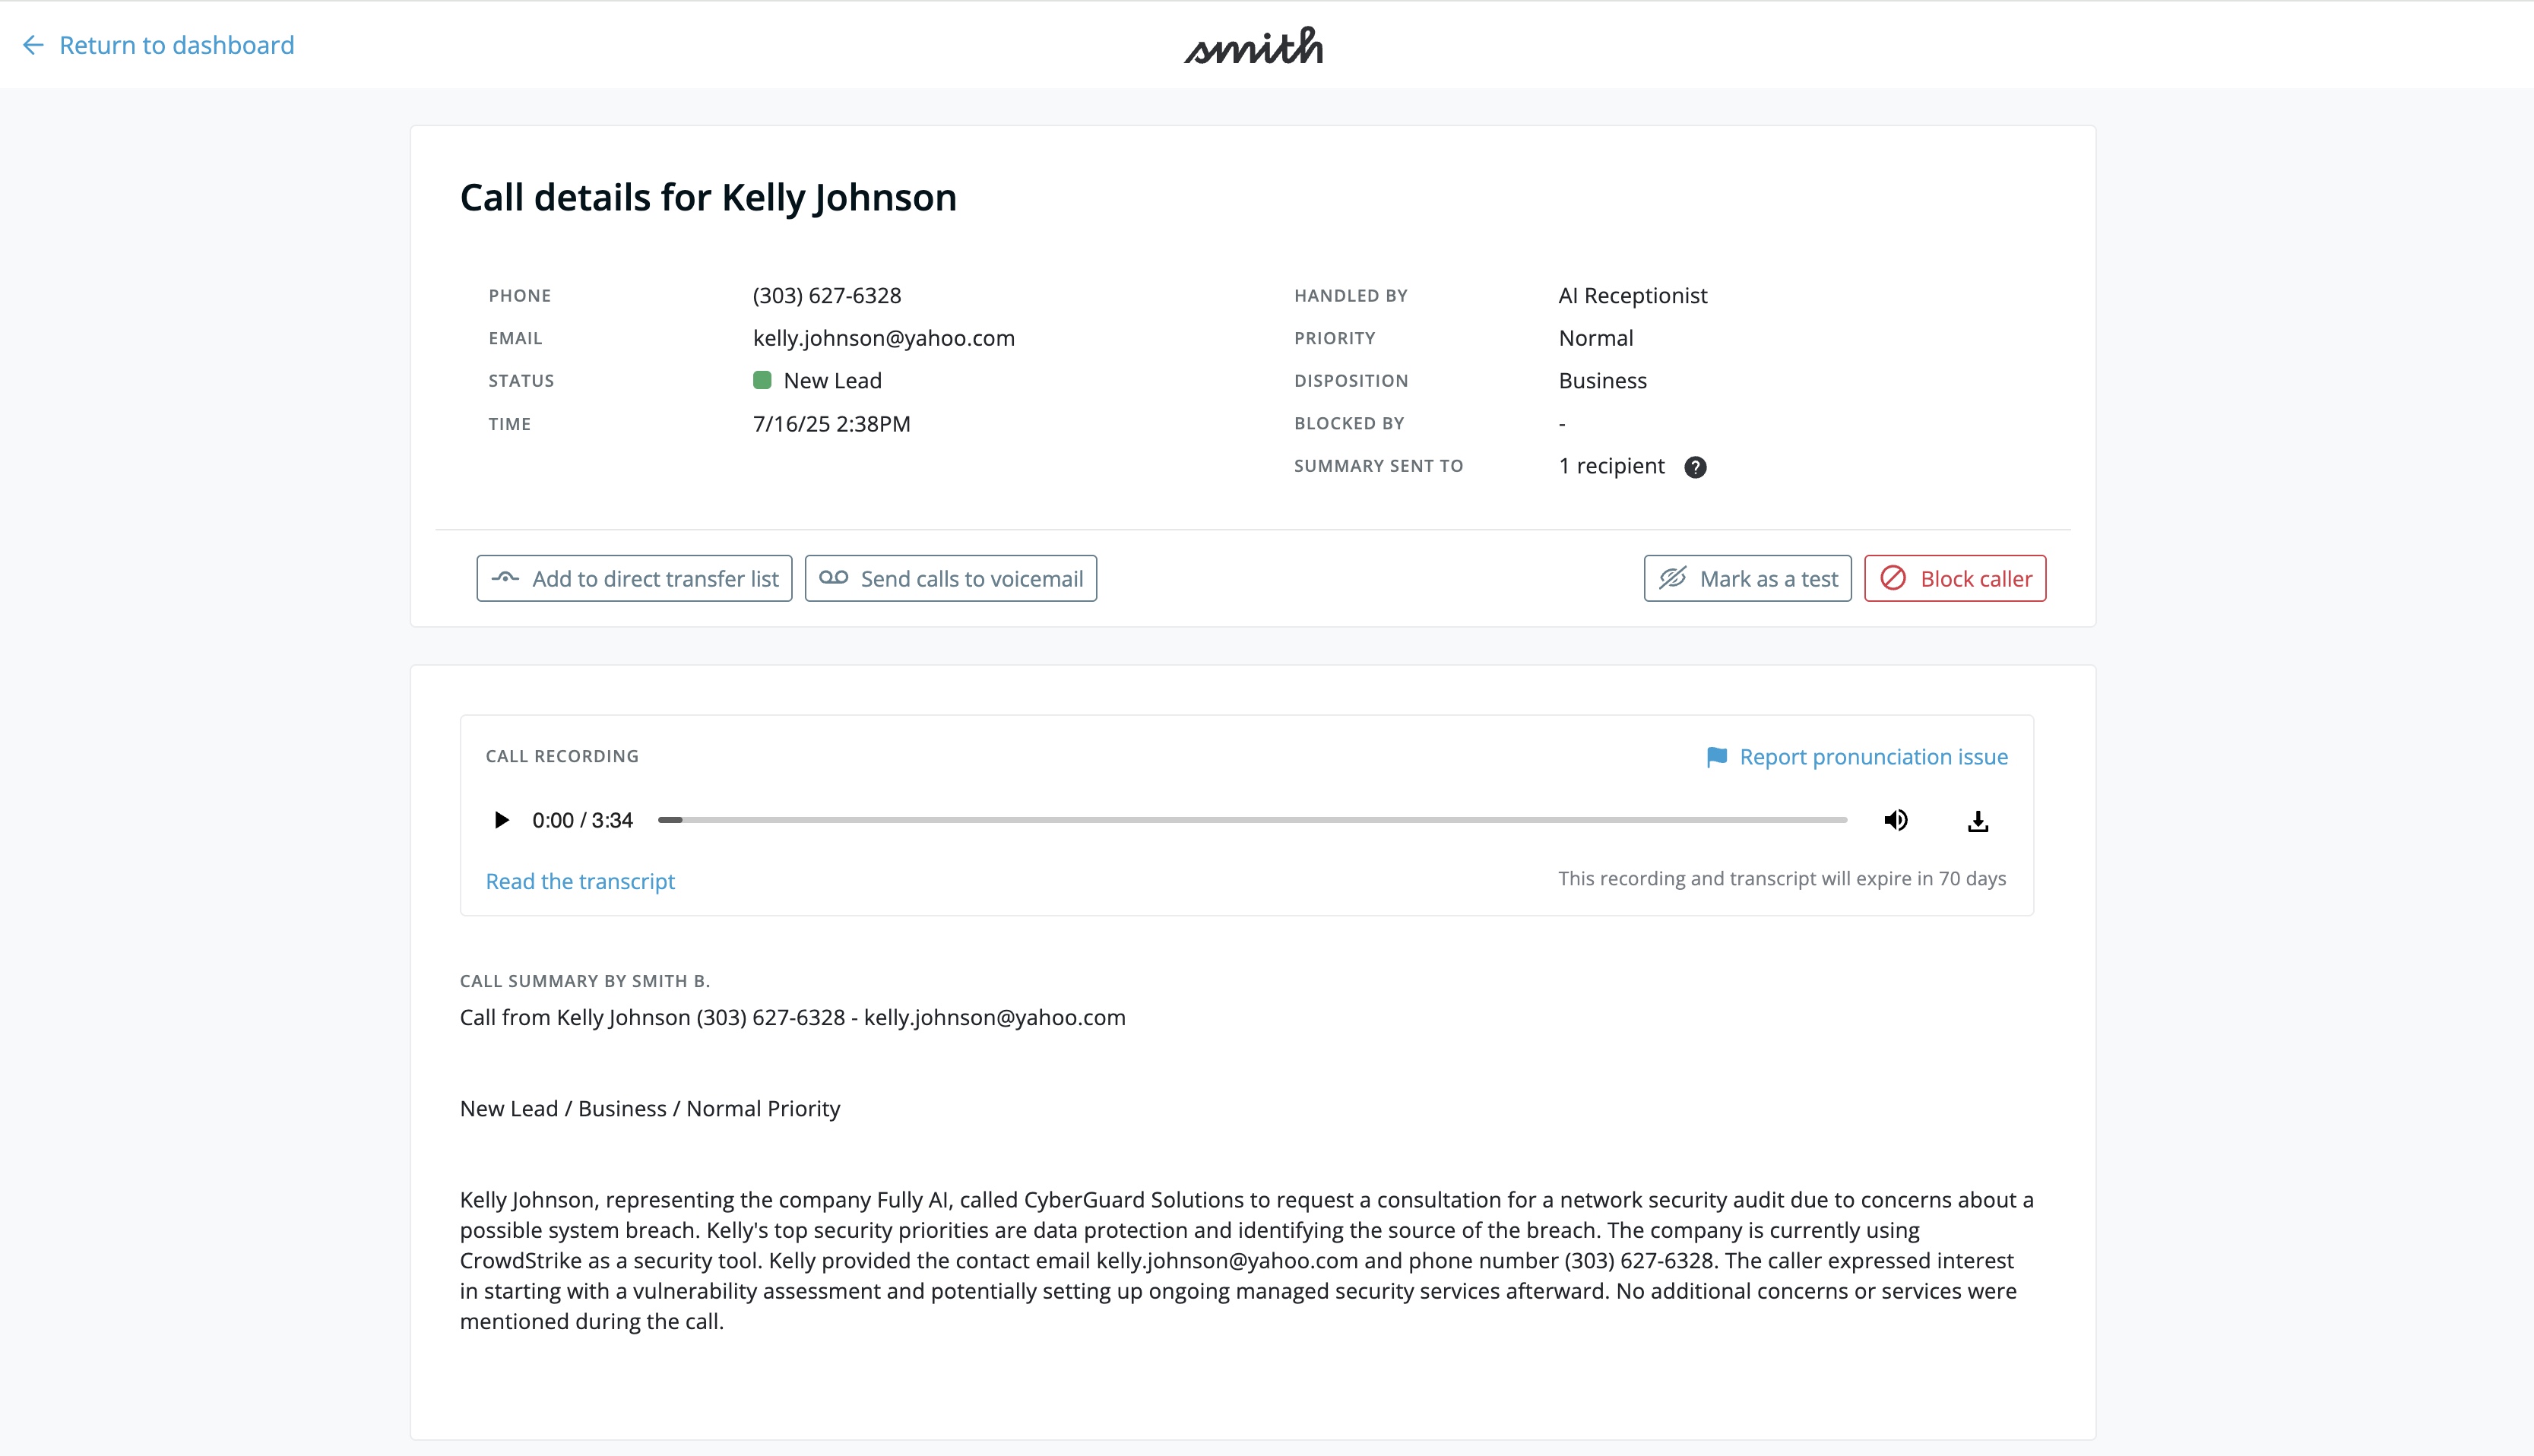Click the Send calls to voicemail button

coord(950,579)
